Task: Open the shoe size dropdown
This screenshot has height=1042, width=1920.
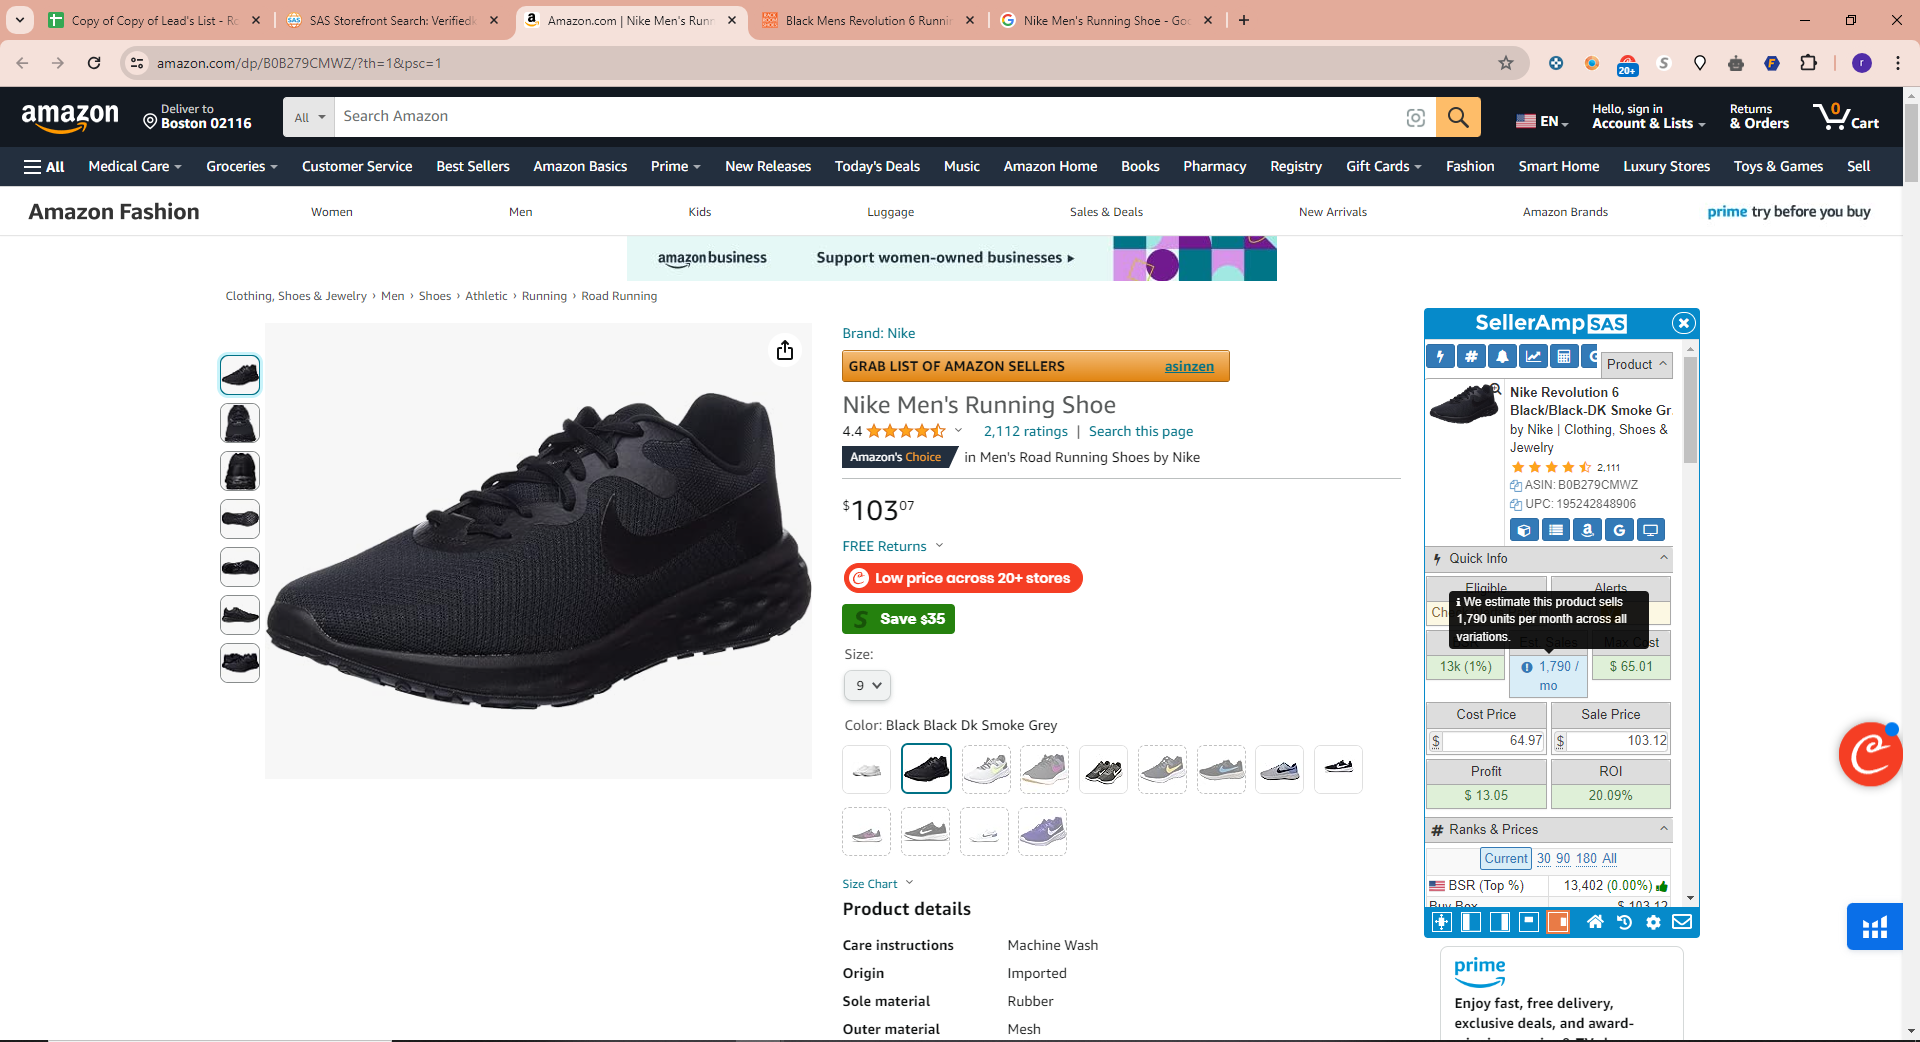Action: pyautogui.click(x=867, y=686)
